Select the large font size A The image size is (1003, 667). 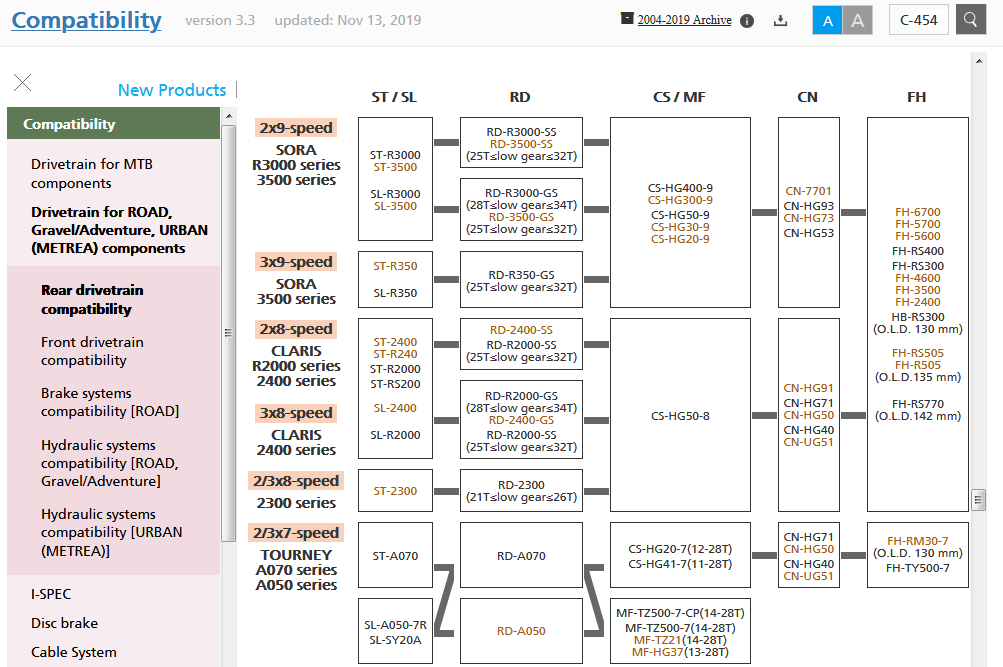point(857,20)
